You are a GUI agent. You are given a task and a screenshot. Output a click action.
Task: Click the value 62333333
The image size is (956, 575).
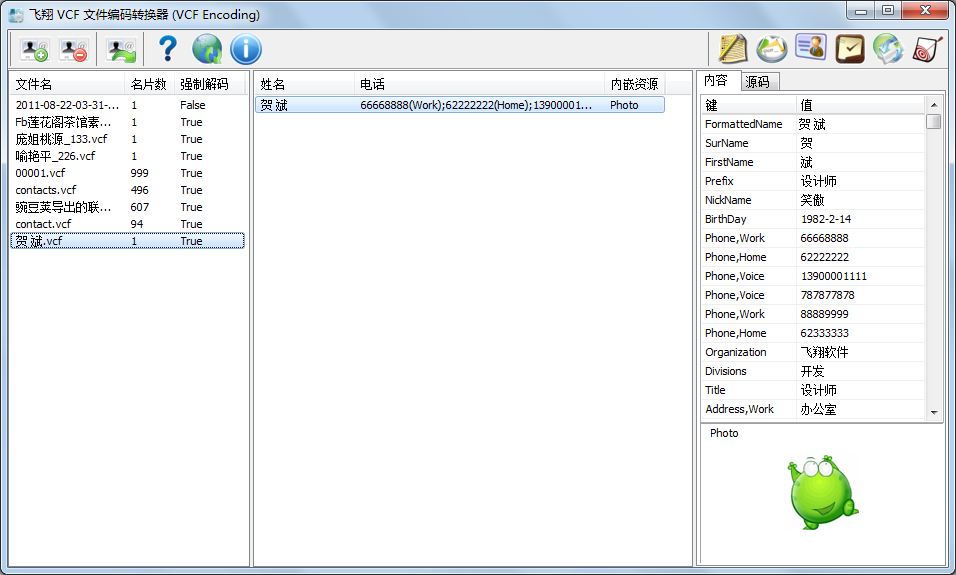[x=824, y=333]
